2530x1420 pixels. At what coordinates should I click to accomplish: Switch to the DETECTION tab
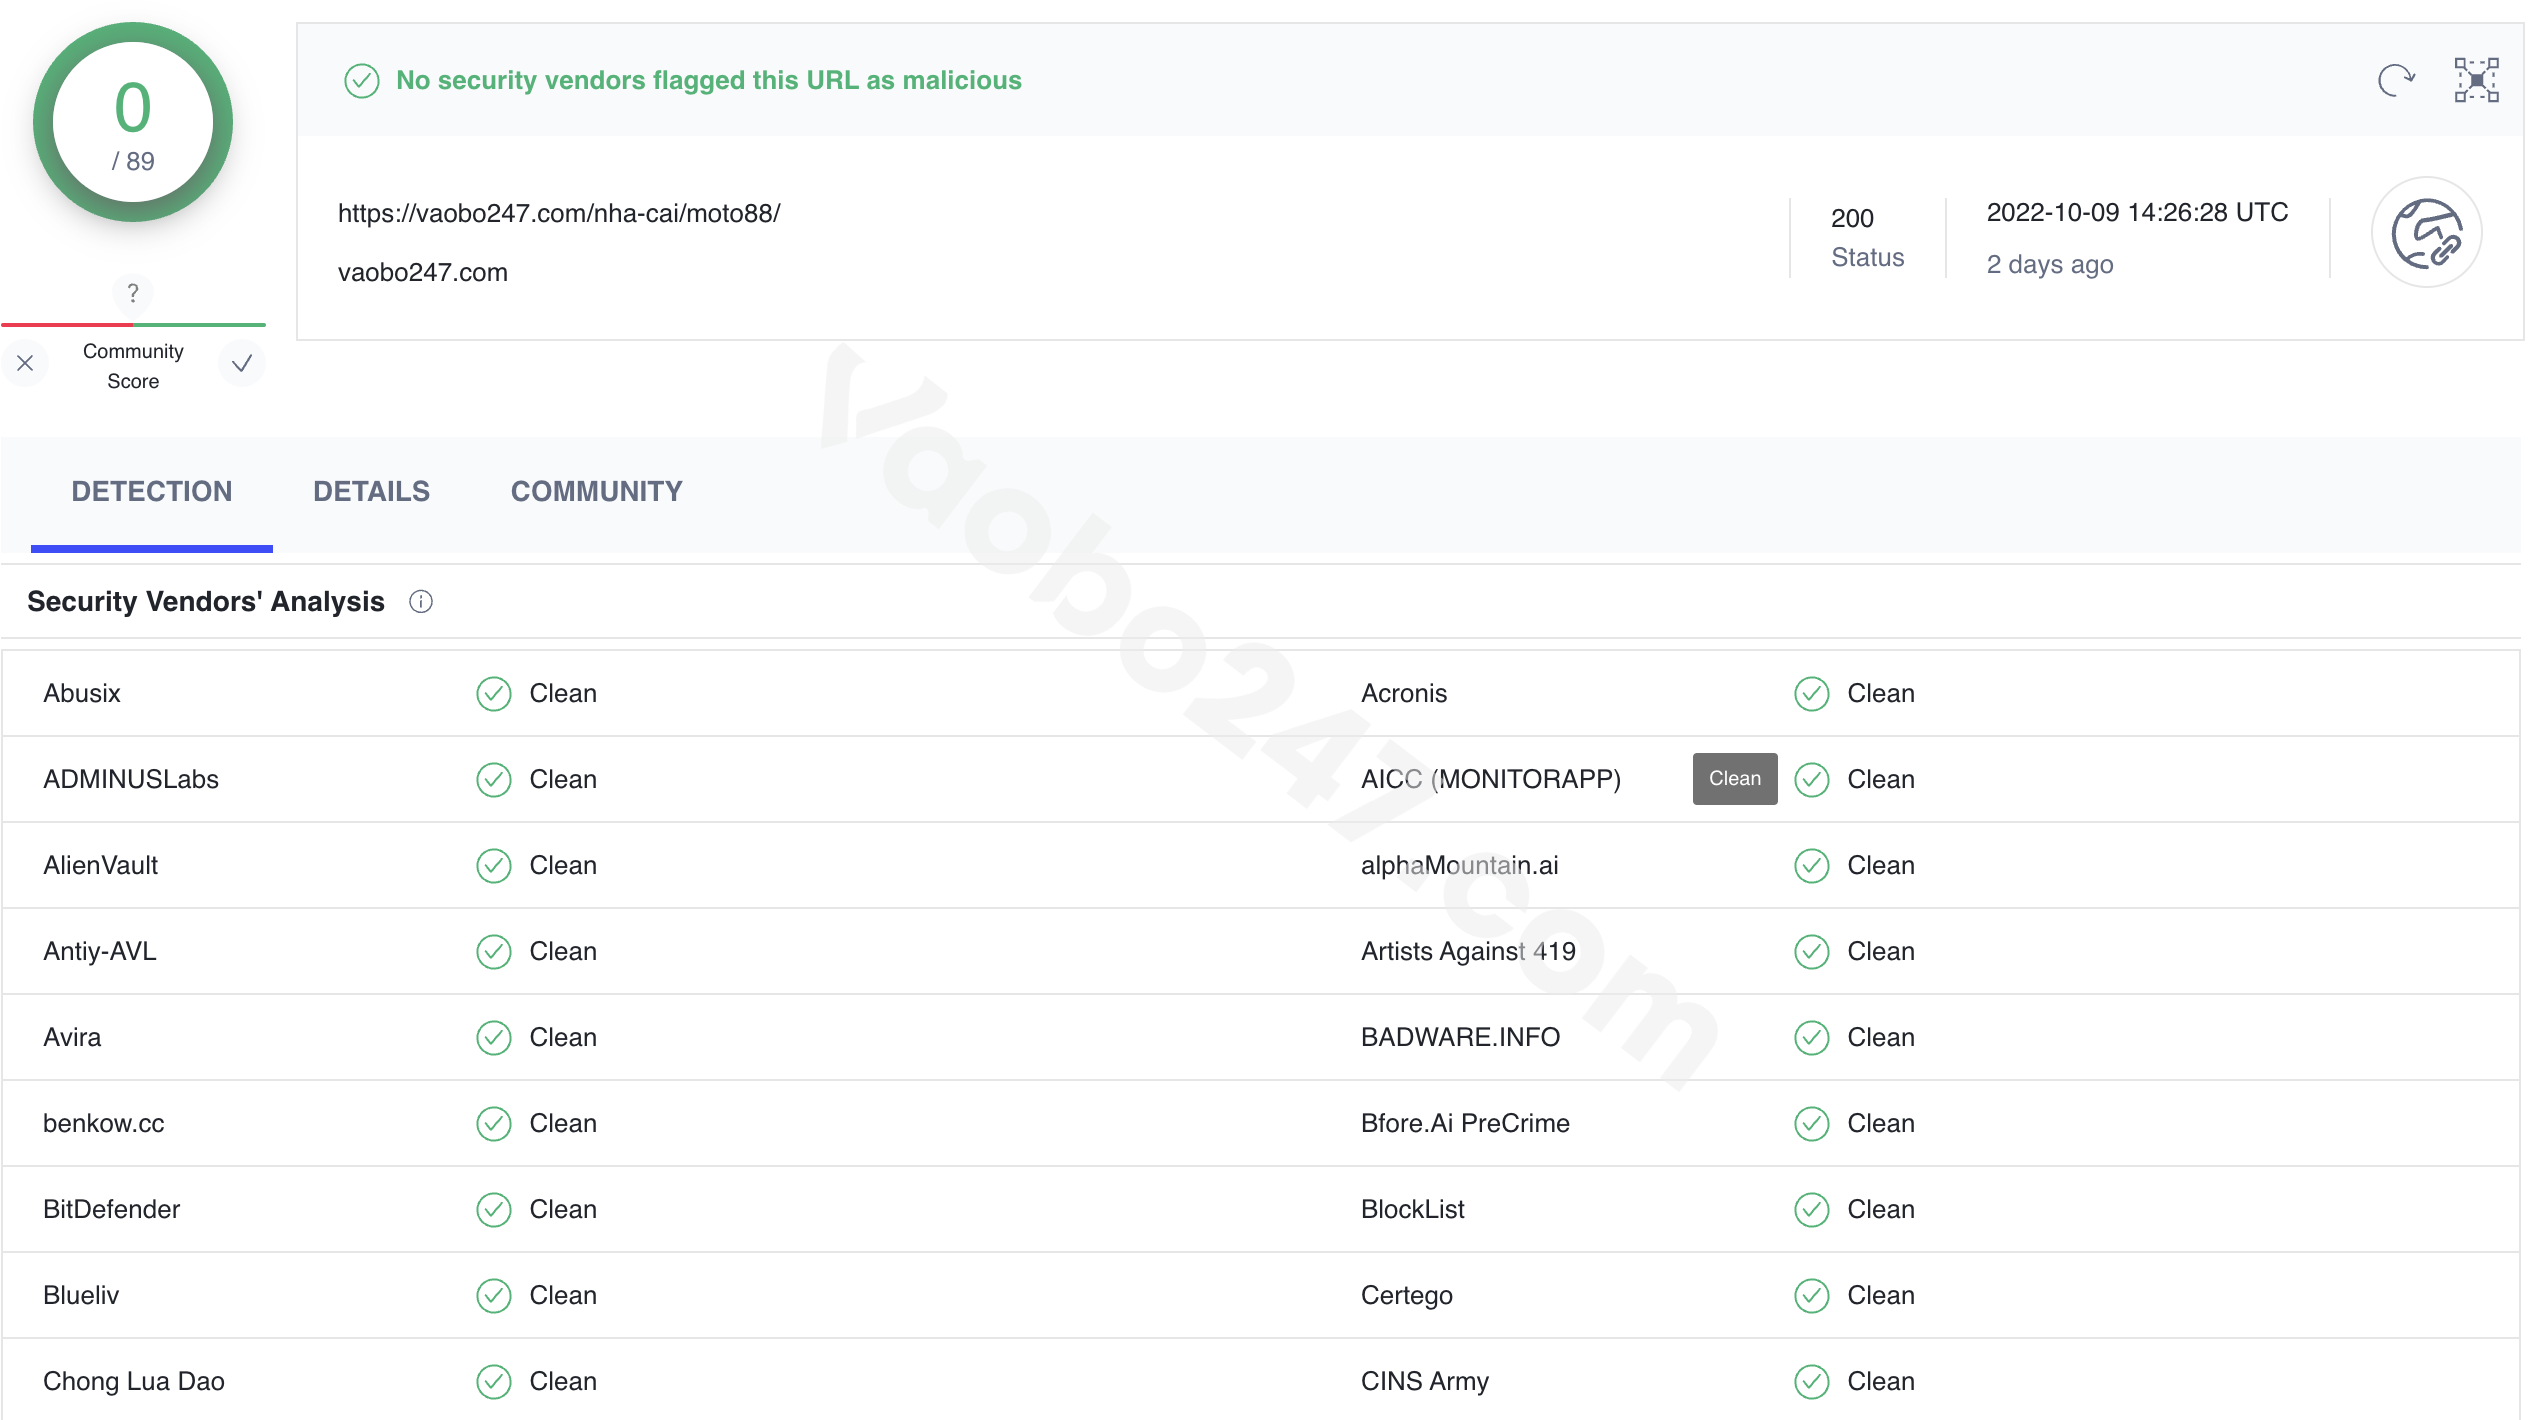[x=152, y=492]
